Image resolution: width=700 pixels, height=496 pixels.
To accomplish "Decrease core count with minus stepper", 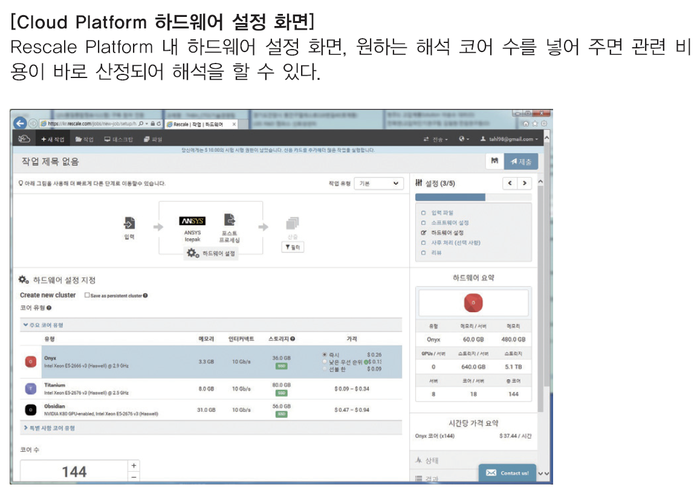I will [x=134, y=477].
